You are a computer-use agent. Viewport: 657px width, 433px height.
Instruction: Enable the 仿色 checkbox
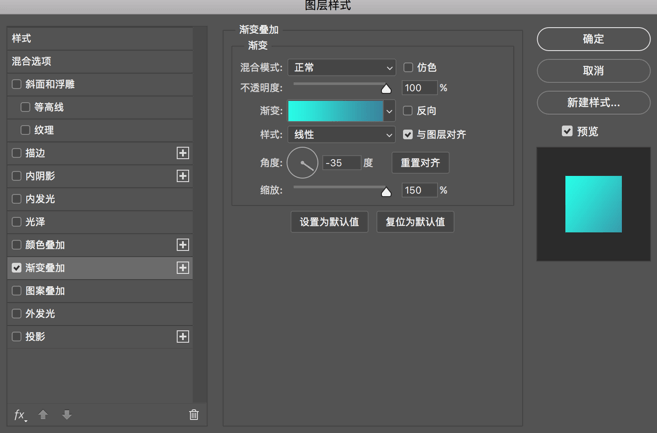pos(408,68)
